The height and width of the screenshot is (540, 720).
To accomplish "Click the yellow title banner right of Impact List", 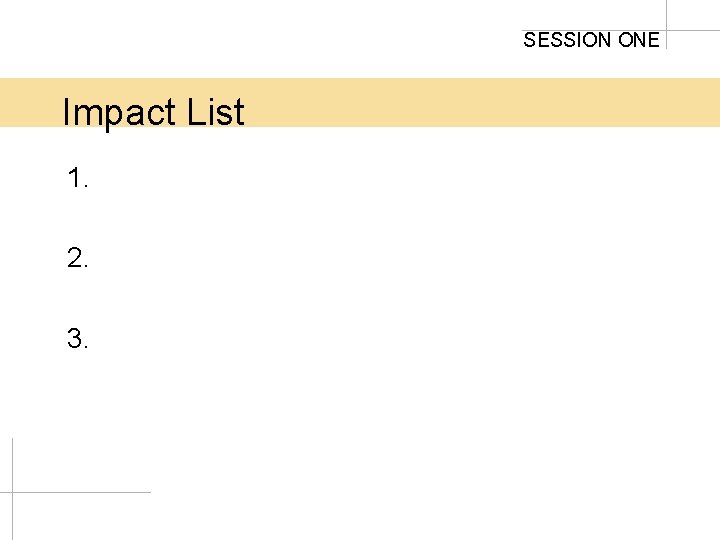I will tap(482, 102).
